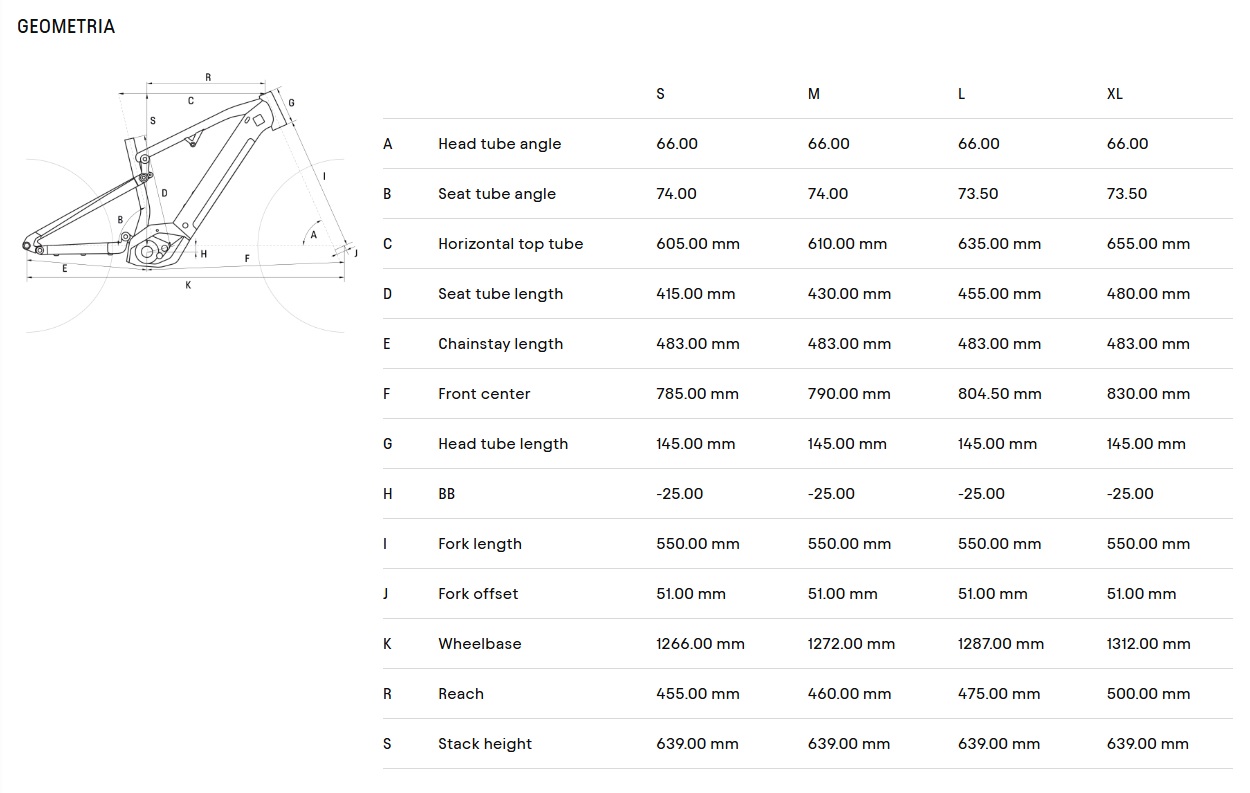Screen dimensions: 1250x793
Task: Click the Chainstay length label
Action: 500,344
